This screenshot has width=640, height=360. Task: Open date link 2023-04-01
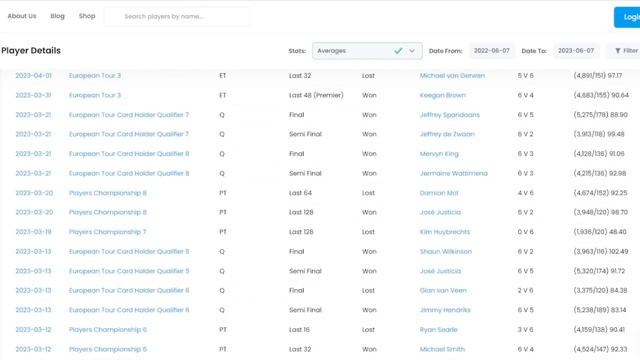click(33, 76)
